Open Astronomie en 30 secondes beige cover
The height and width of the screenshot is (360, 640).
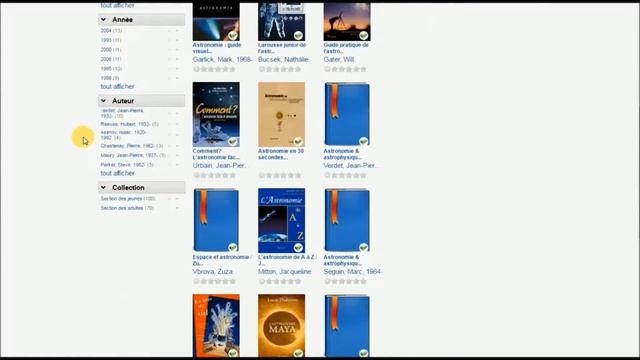tap(281, 114)
